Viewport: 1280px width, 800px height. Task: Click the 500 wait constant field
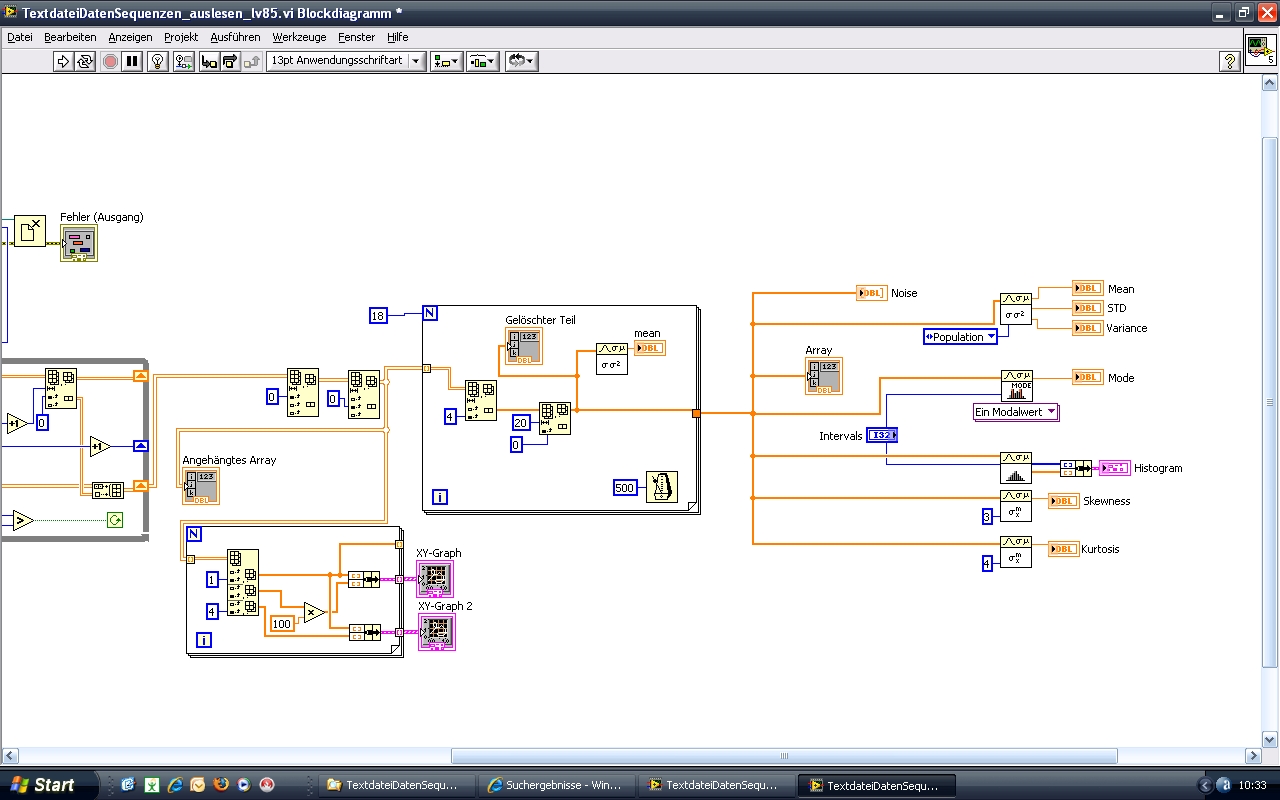(625, 488)
